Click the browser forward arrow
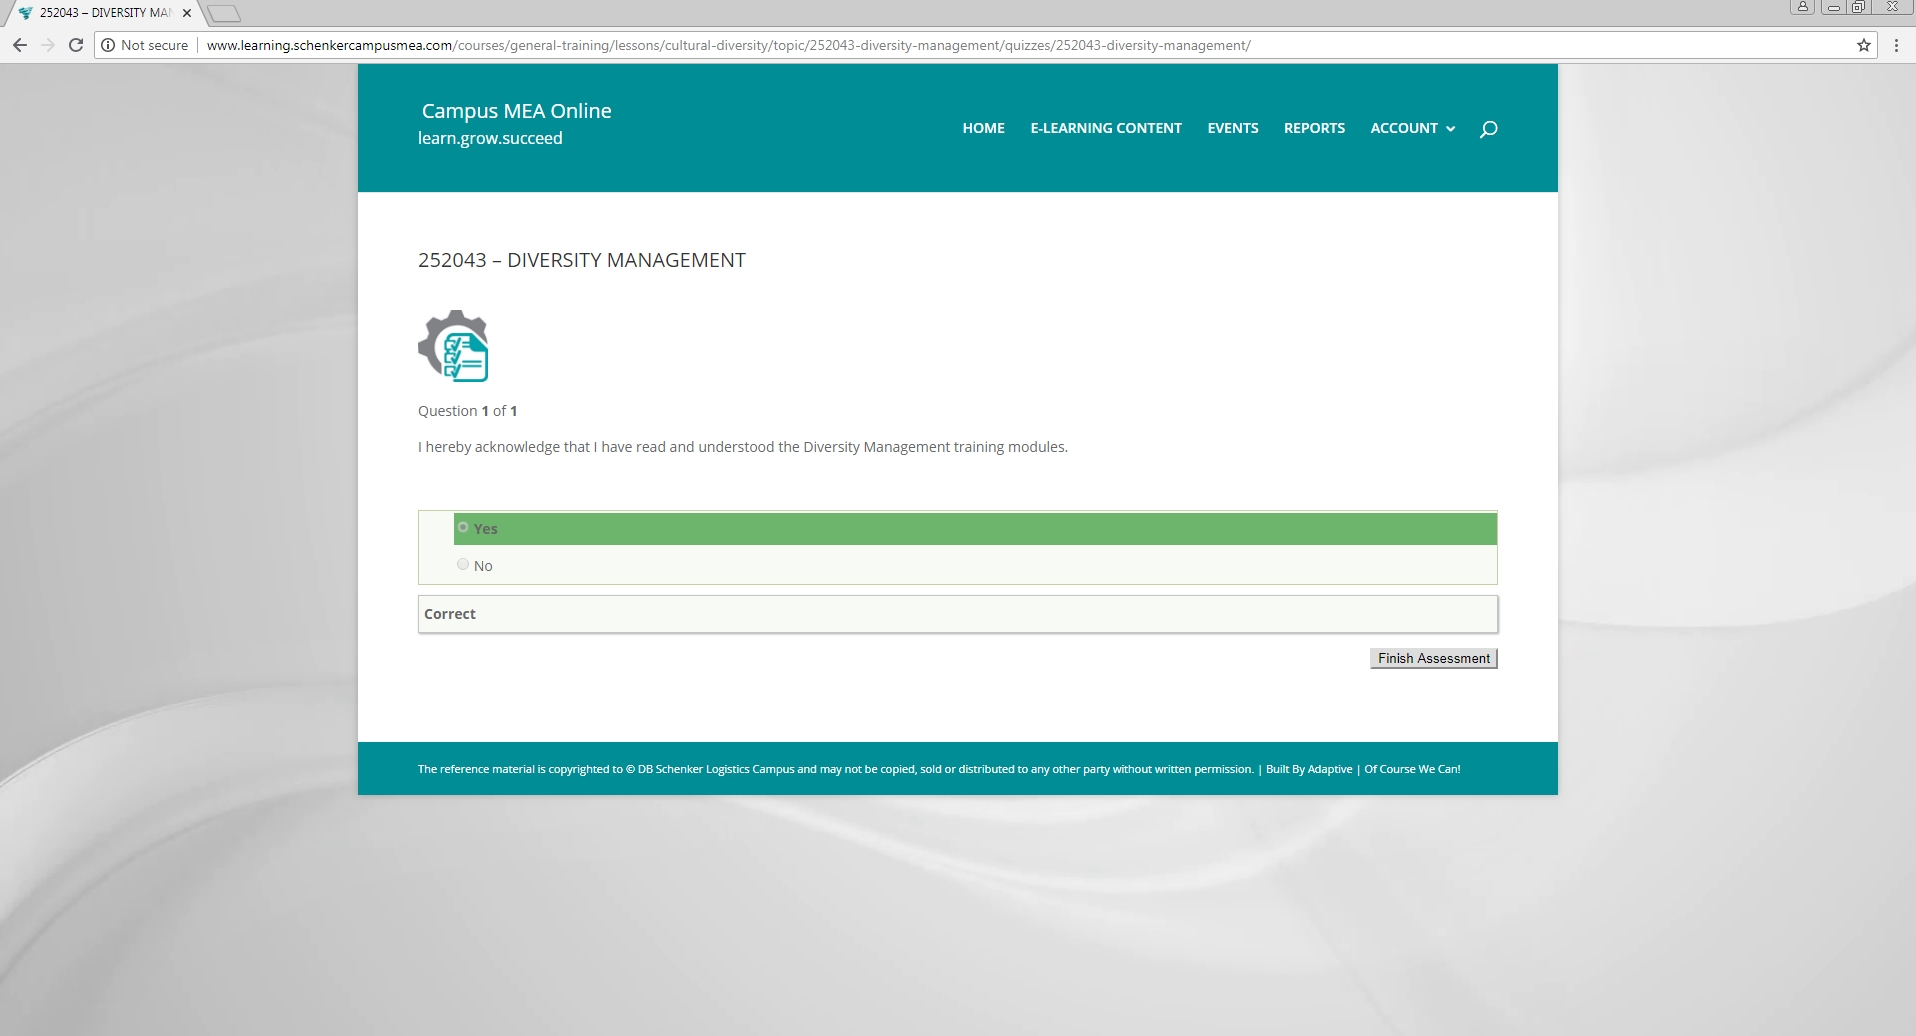 [x=47, y=45]
